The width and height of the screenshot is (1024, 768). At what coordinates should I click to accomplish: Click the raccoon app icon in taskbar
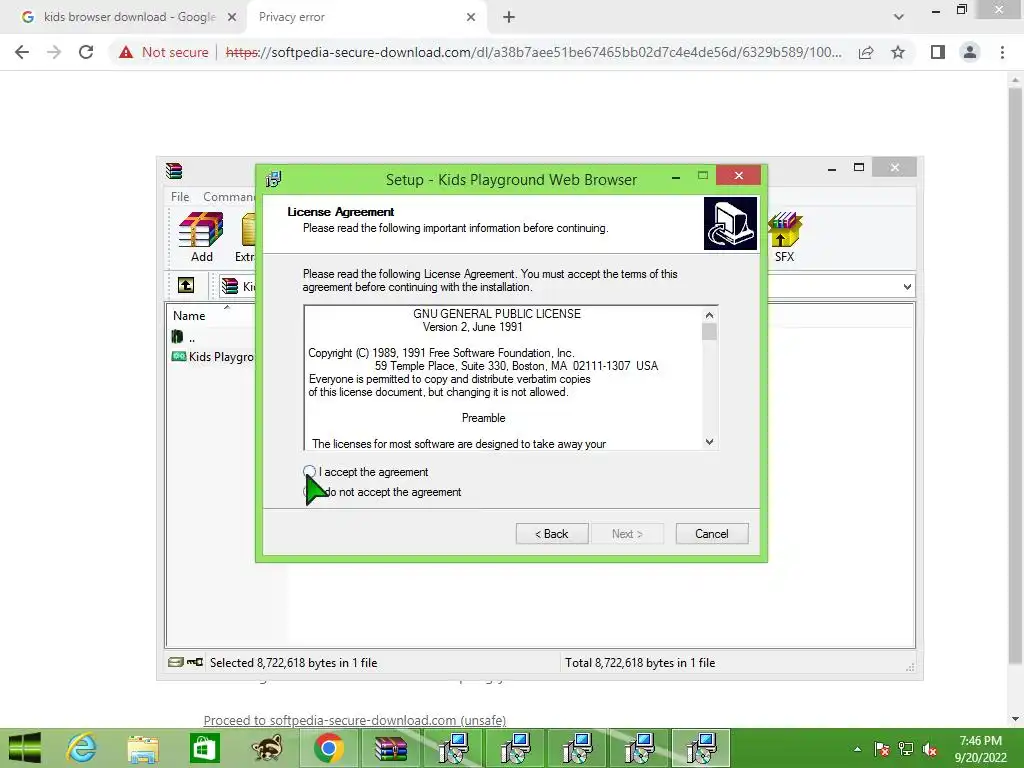[x=266, y=748]
